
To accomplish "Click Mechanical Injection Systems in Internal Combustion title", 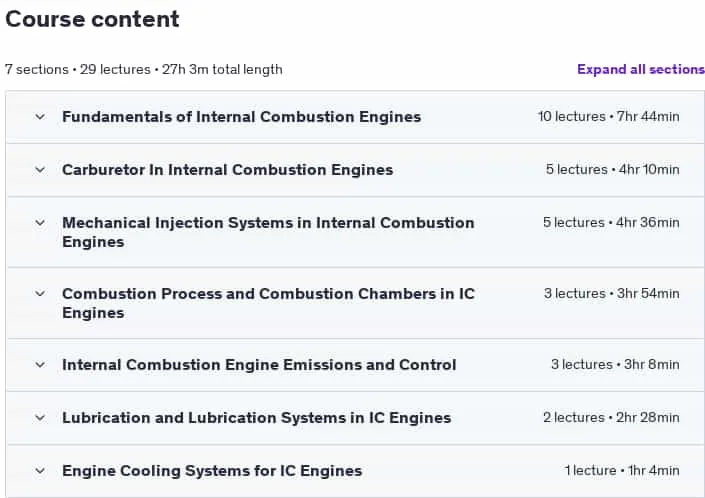I will (x=268, y=232).
